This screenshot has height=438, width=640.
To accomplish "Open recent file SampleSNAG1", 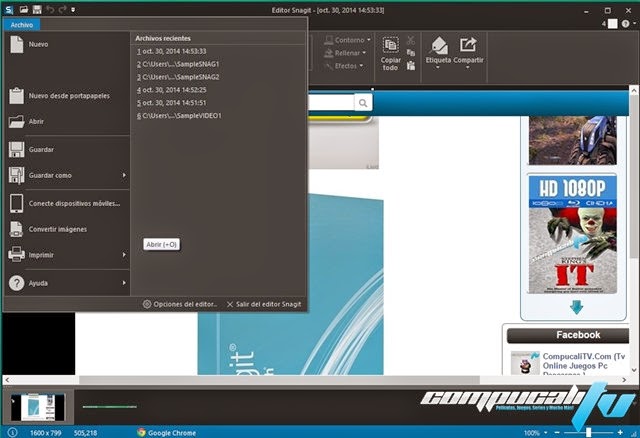I will pos(178,64).
